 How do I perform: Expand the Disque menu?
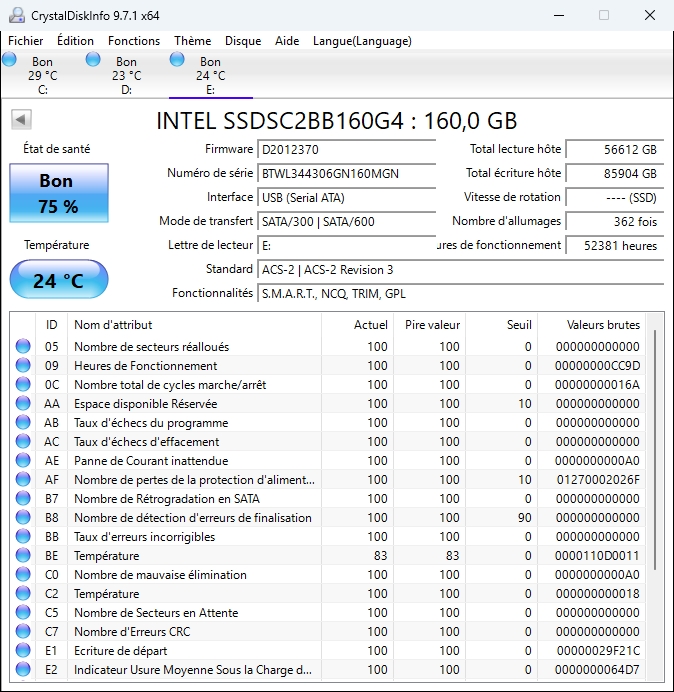coord(243,41)
